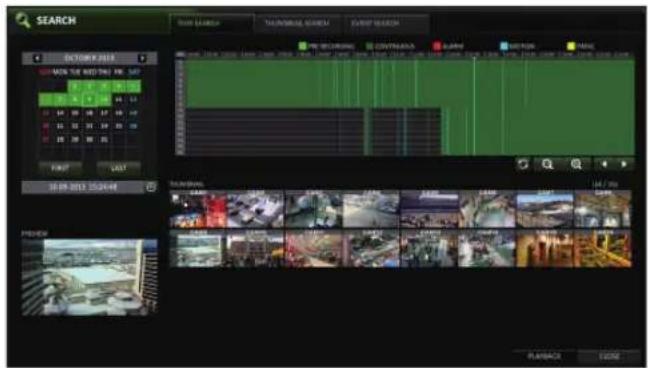
Task: Close the search window
Action: click(x=609, y=356)
